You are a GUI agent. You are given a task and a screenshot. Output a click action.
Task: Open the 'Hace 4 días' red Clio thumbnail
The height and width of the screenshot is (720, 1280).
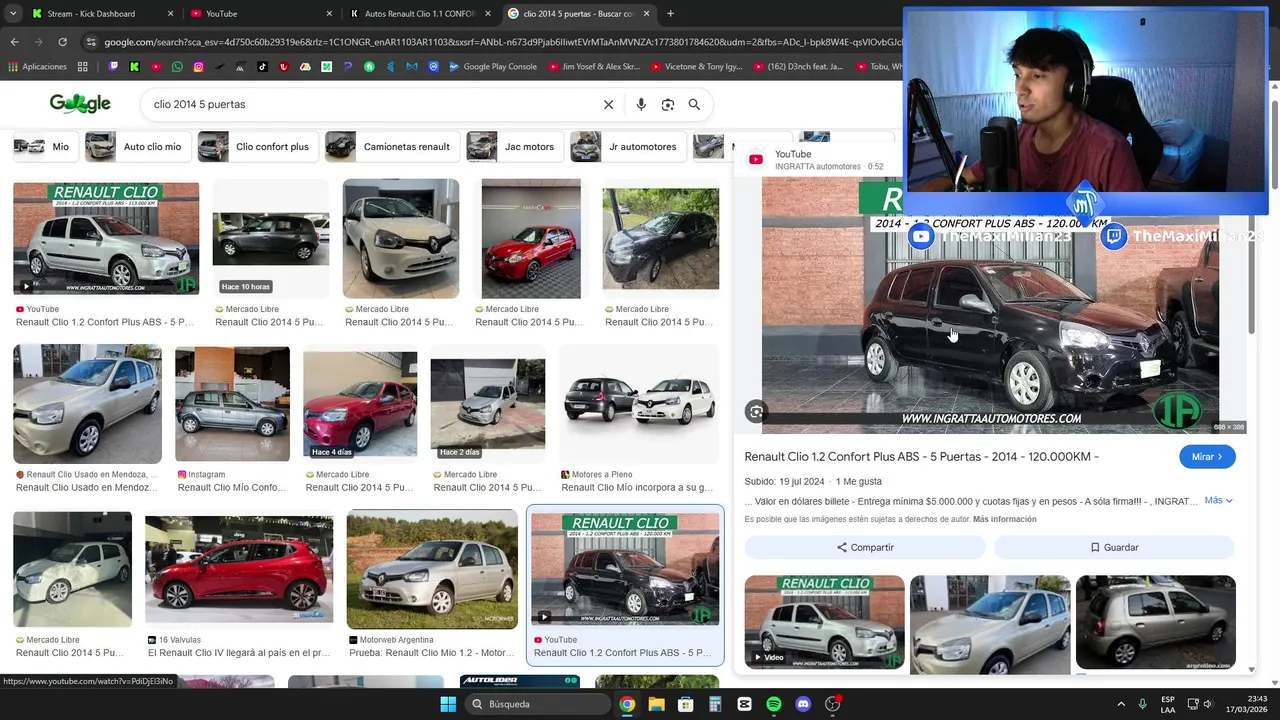tap(360, 404)
